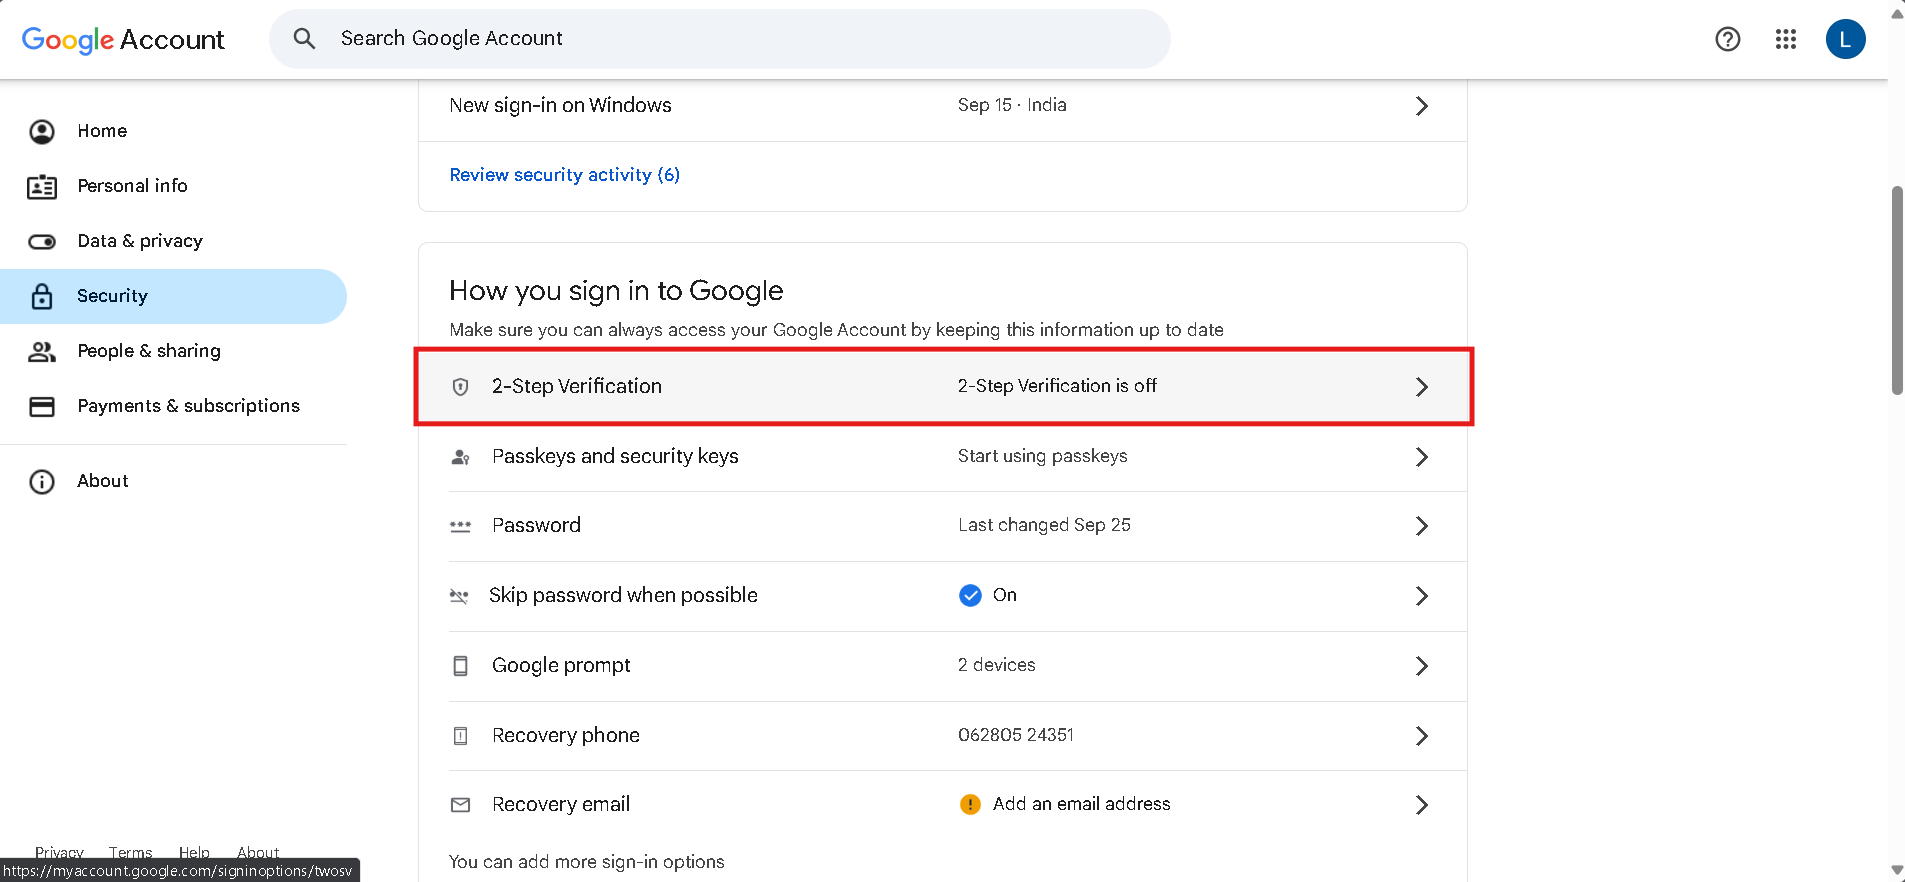Open the Recovery phone setting
The width and height of the screenshot is (1905, 882).
click(x=566, y=736)
